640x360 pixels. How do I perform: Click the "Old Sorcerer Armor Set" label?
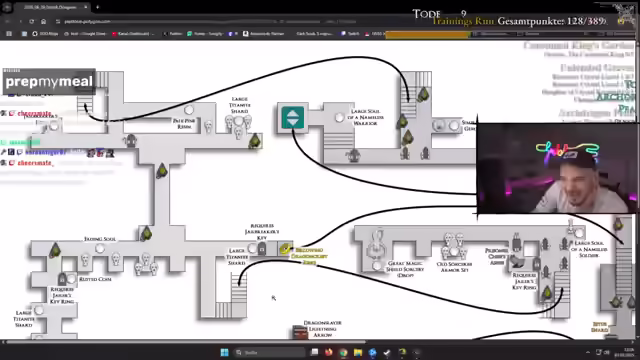pos(454,267)
